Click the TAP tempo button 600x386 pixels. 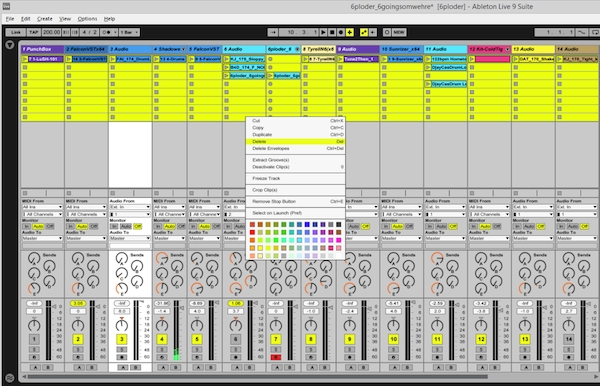pos(34,33)
